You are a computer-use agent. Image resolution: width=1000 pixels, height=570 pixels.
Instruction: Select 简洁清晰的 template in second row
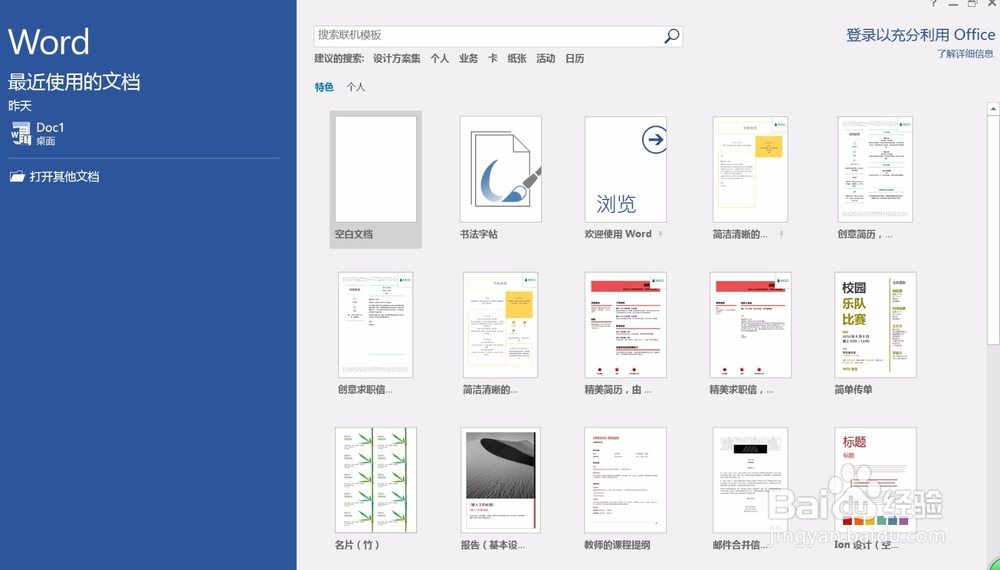tap(501, 325)
